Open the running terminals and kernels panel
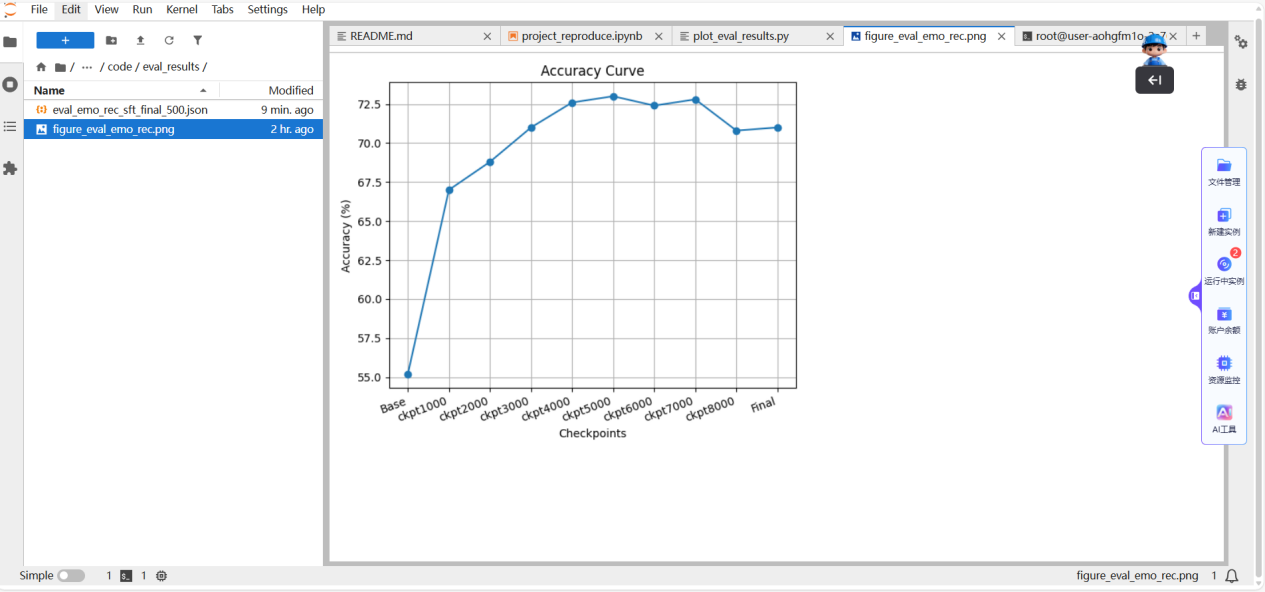The image size is (1265, 592). pyautogui.click(x=10, y=85)
